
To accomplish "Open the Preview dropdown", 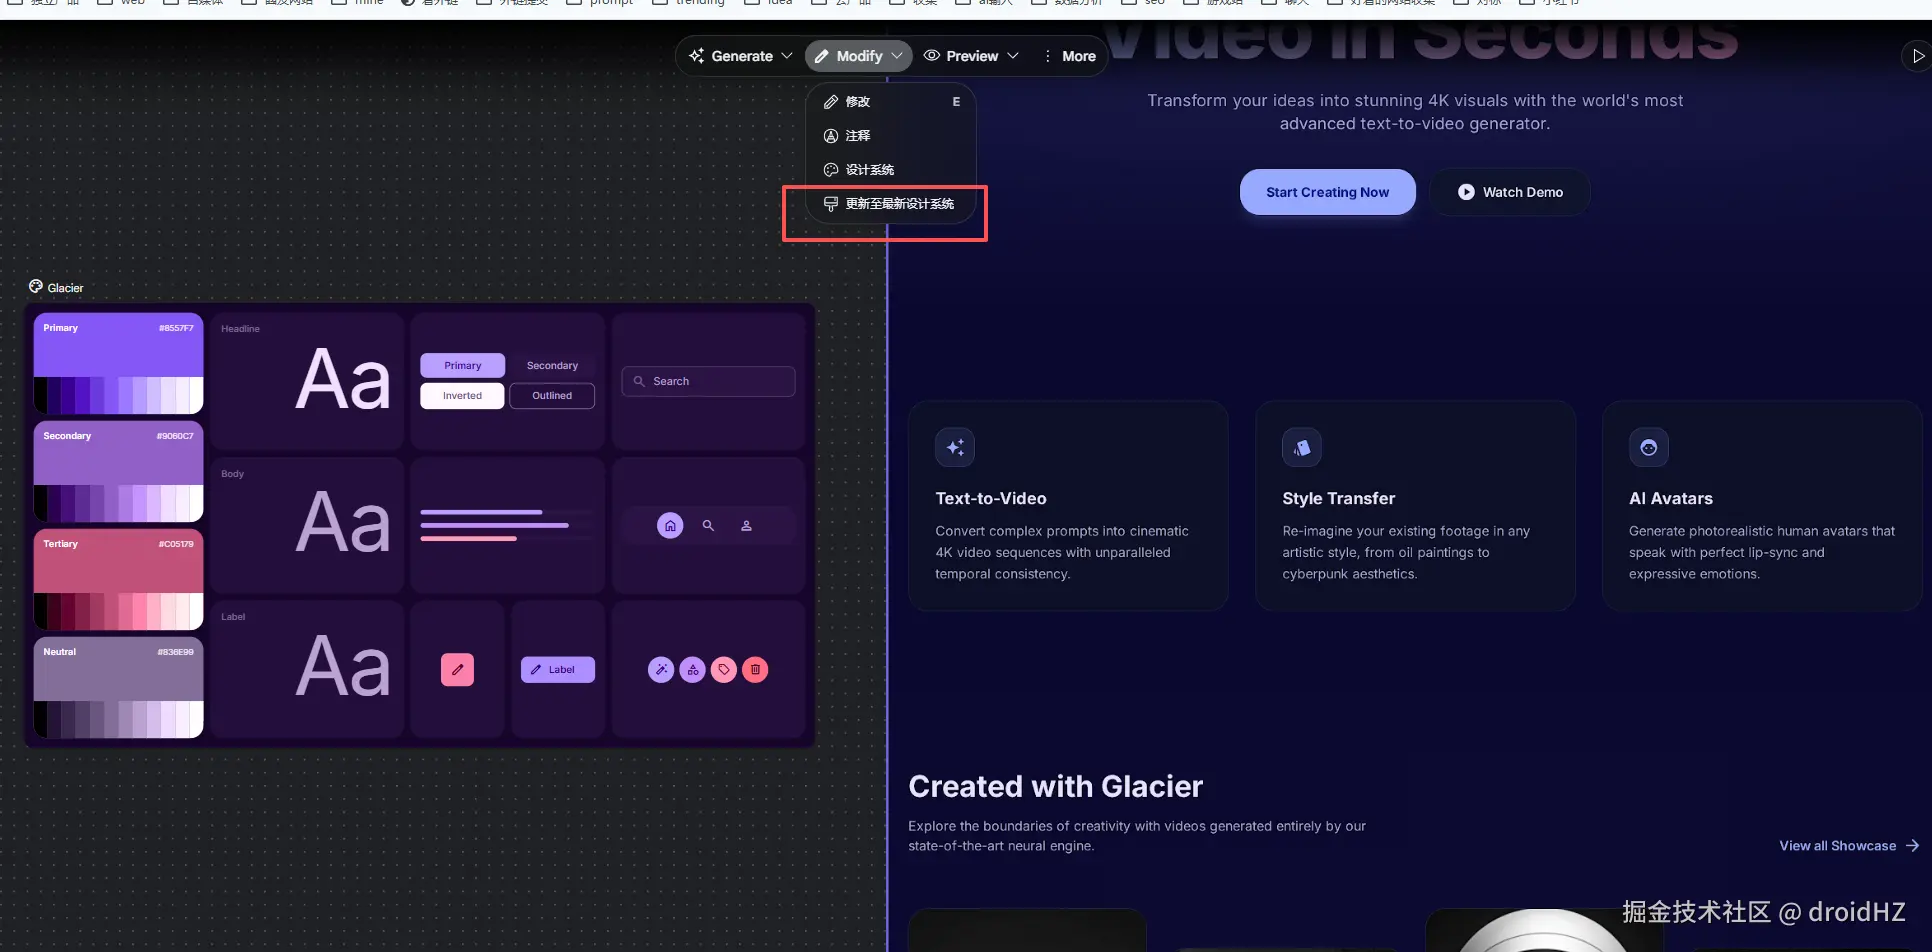I will (x=971, y=56).
